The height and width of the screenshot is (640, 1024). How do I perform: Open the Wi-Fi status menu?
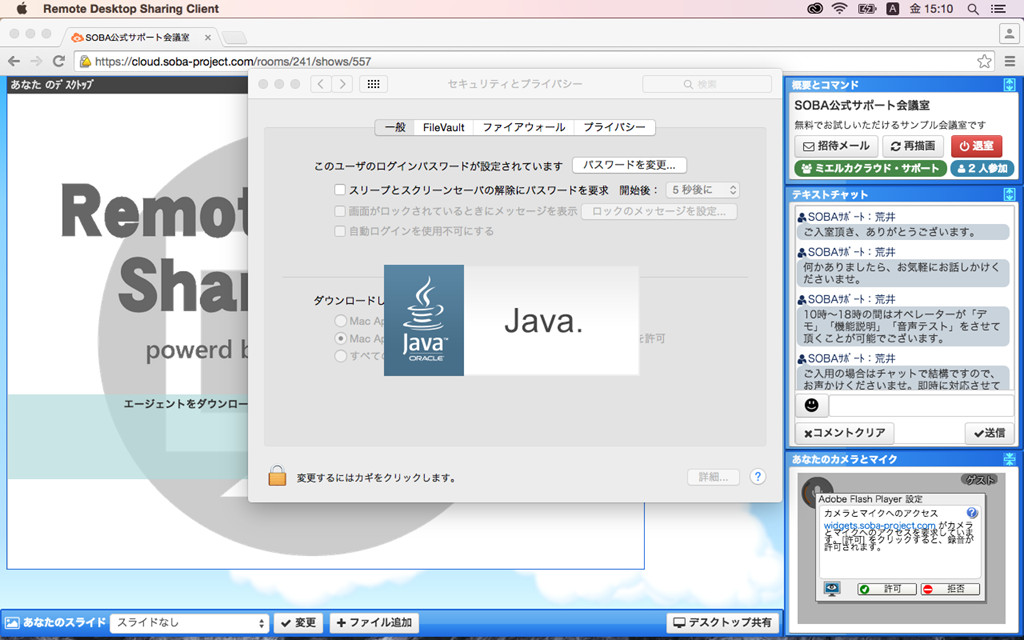(839, 8)
